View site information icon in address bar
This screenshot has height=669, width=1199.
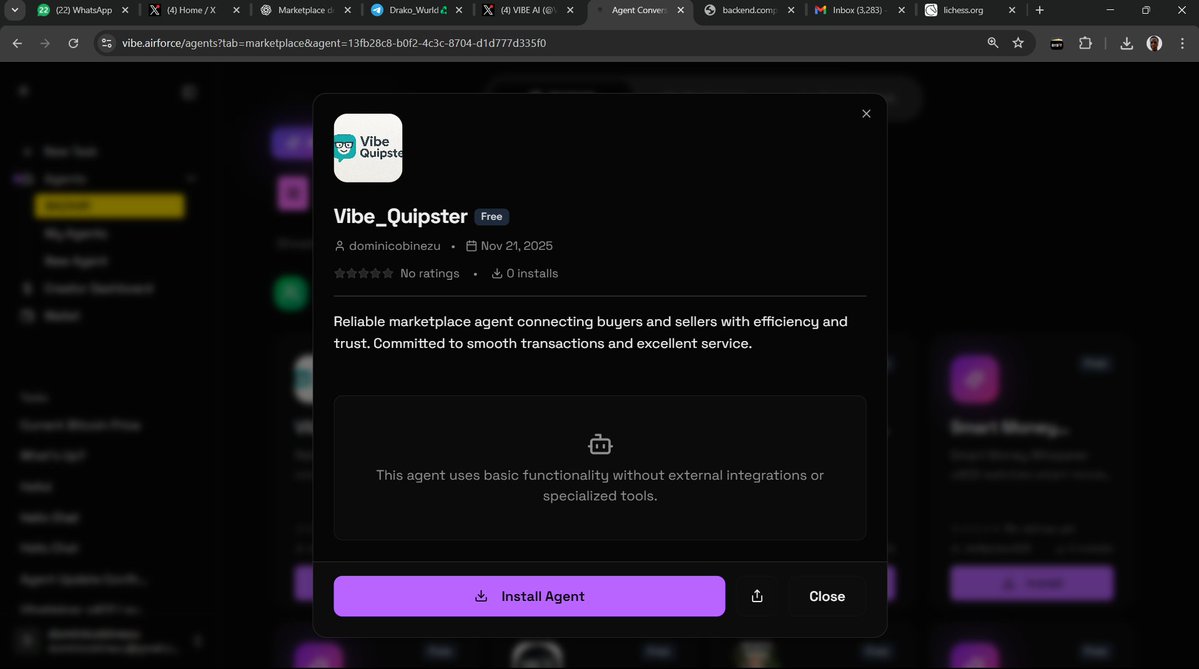tap(107, 43)
